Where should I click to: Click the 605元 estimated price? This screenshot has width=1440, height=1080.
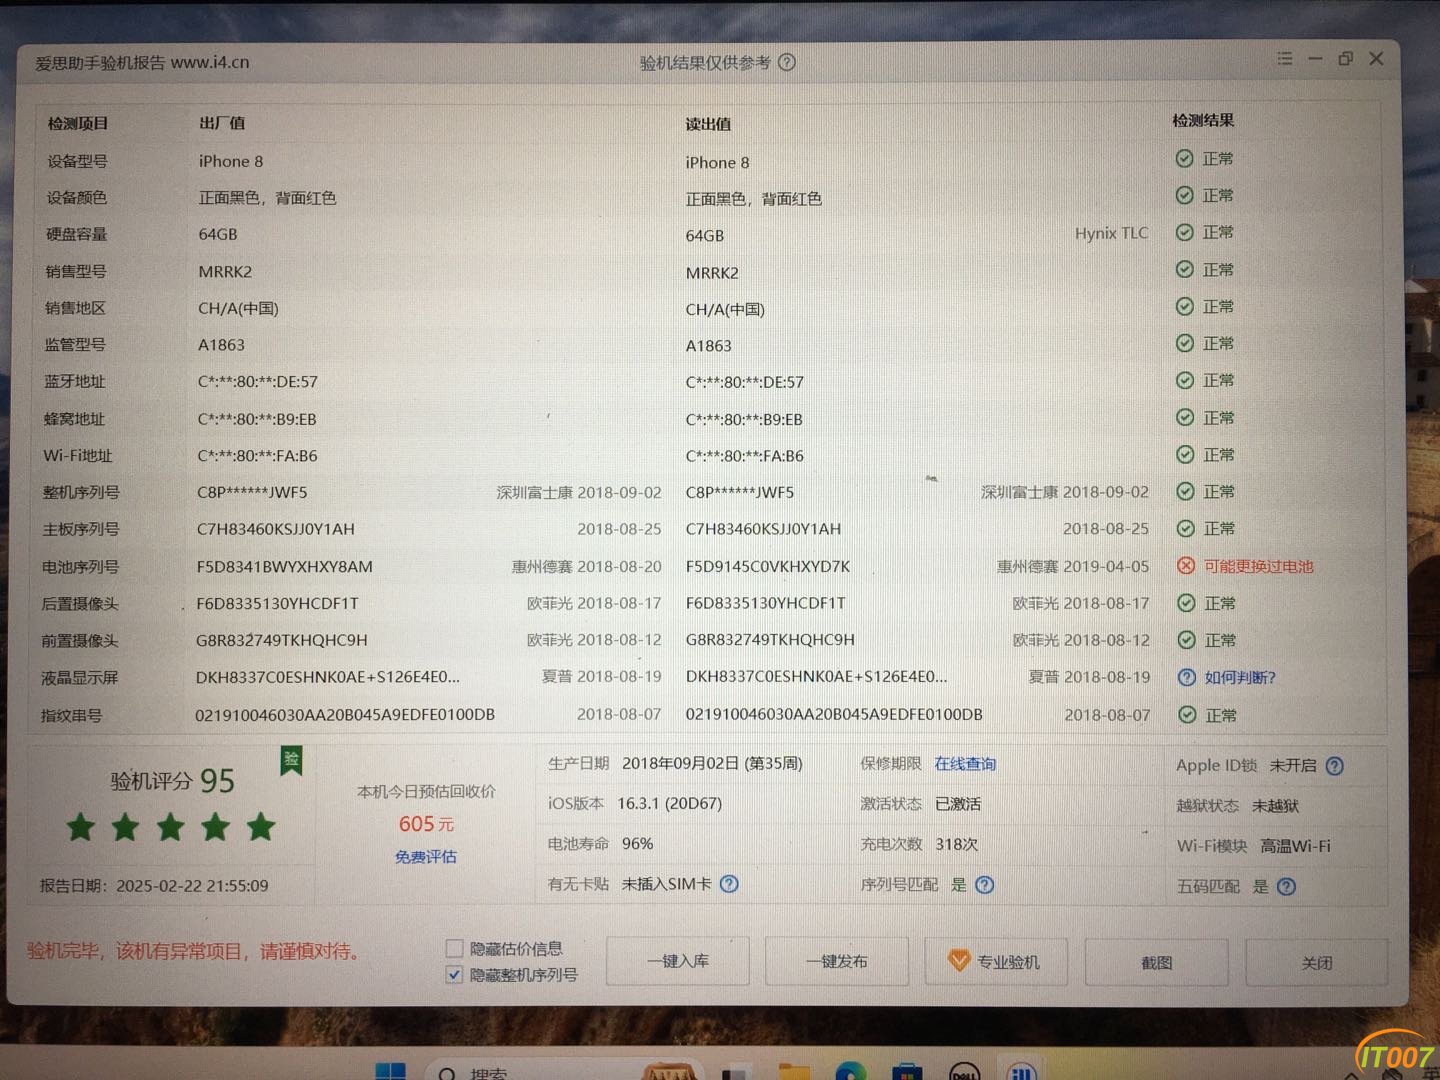point(426,824)
